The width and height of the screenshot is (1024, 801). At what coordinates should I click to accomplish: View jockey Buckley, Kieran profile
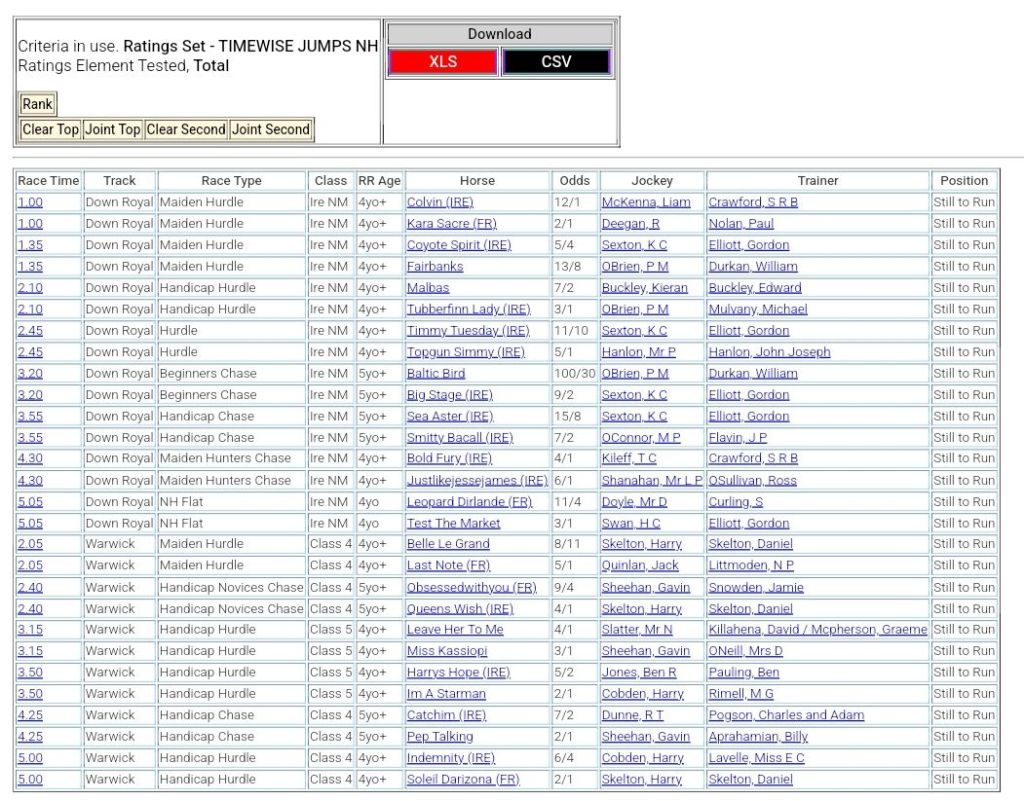point(644,288)
